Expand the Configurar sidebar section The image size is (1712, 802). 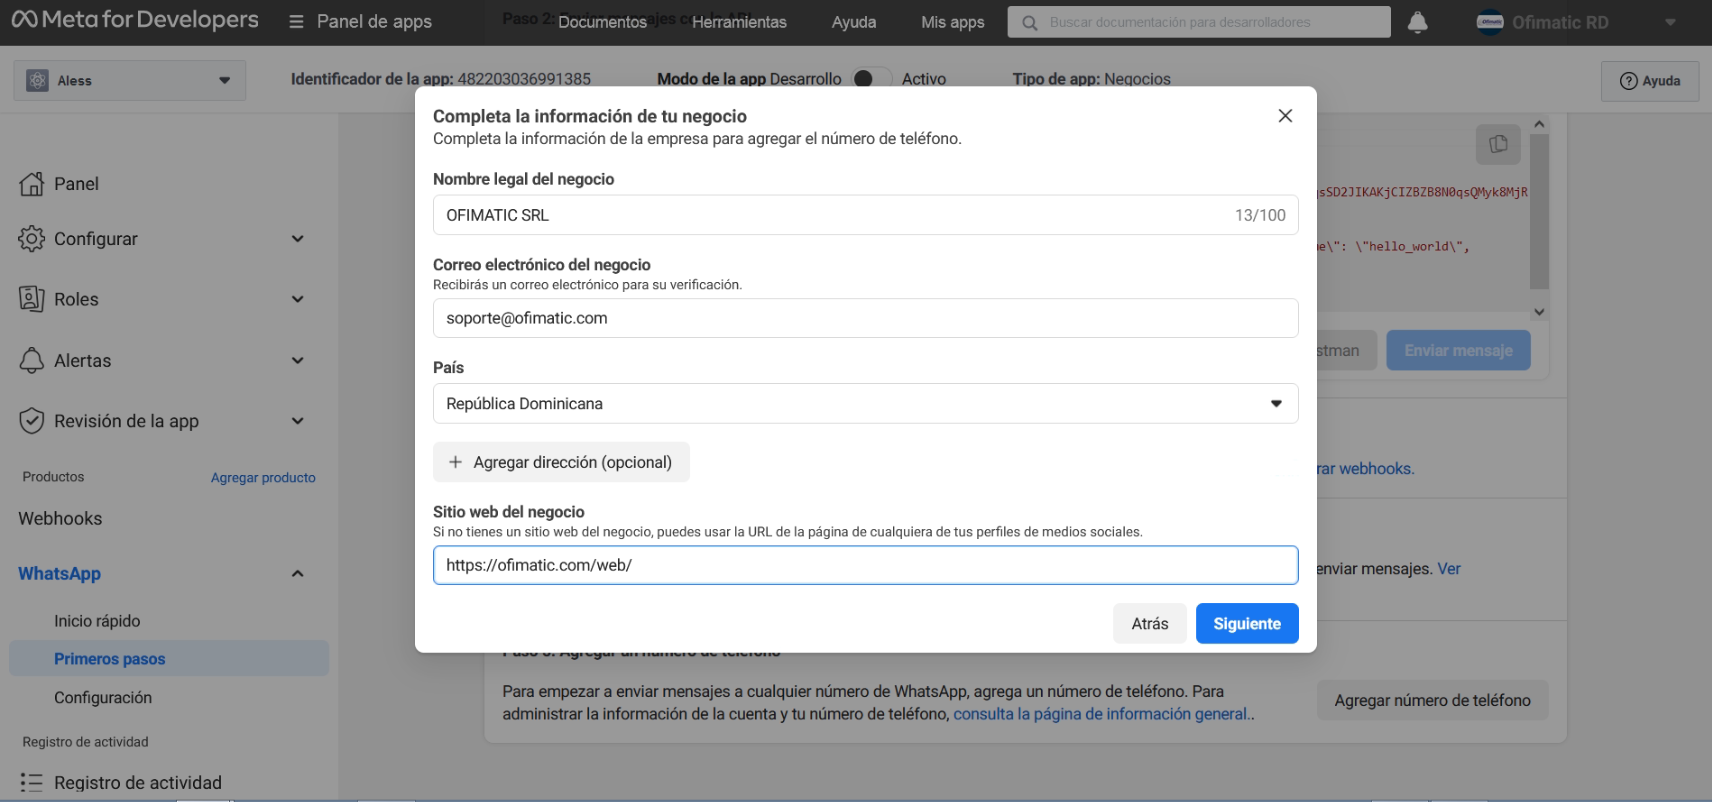(297, 239)
